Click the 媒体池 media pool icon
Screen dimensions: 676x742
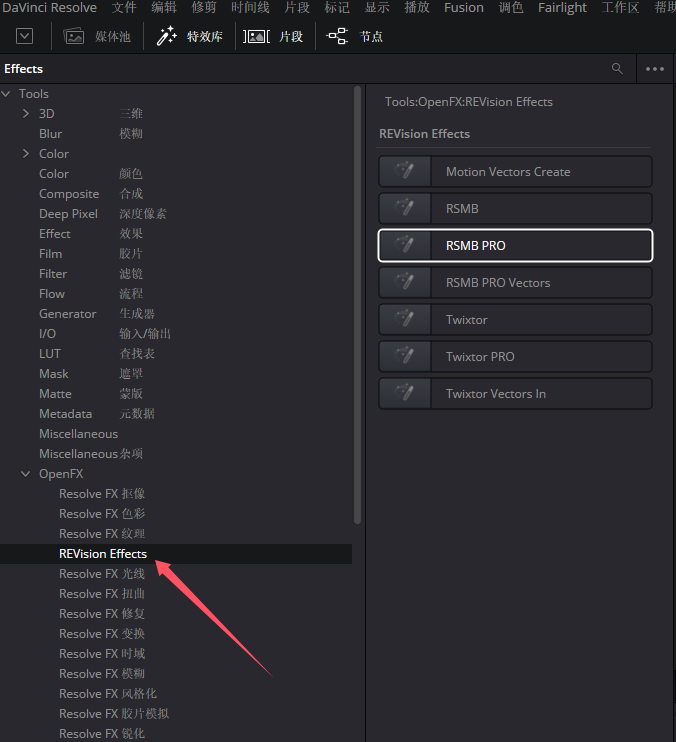[74, 36]
